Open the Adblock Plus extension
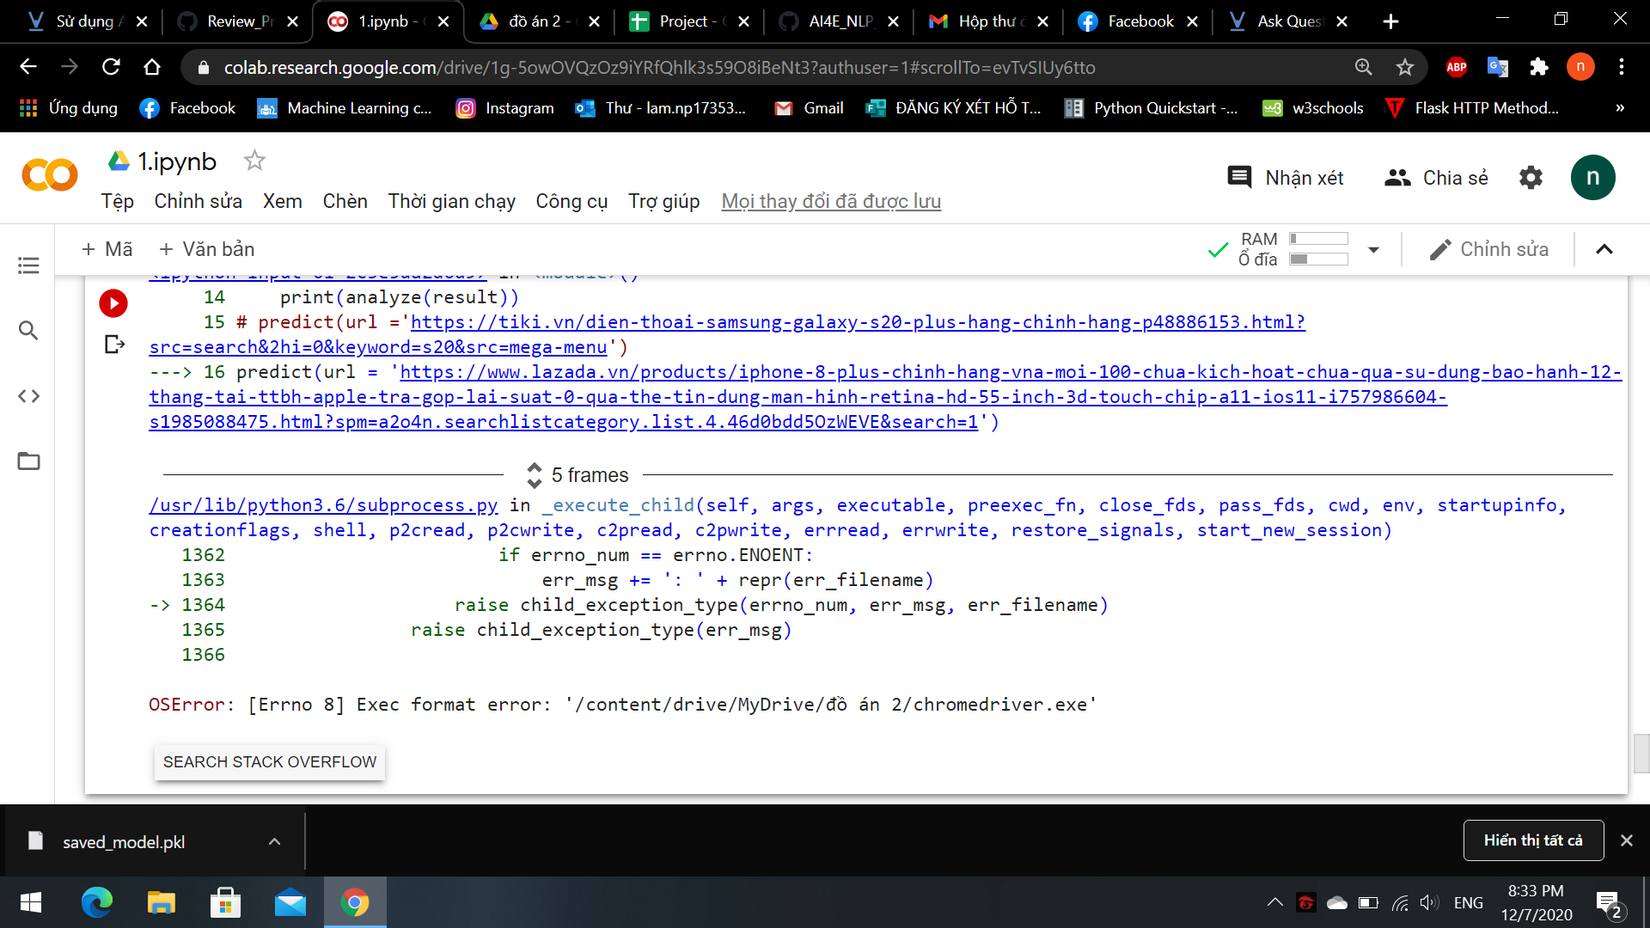The image size is (1650, 928). [1456, 67]
